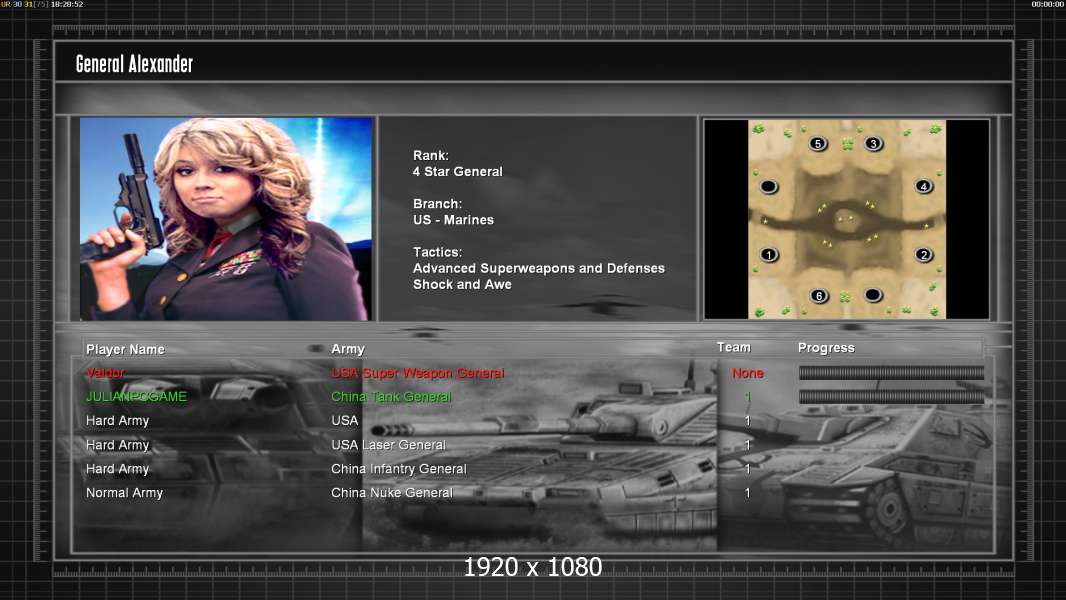Click "USA Super Weapon General" army text
The width and height of the screenshot is (1066, 600).
[417, 373]
